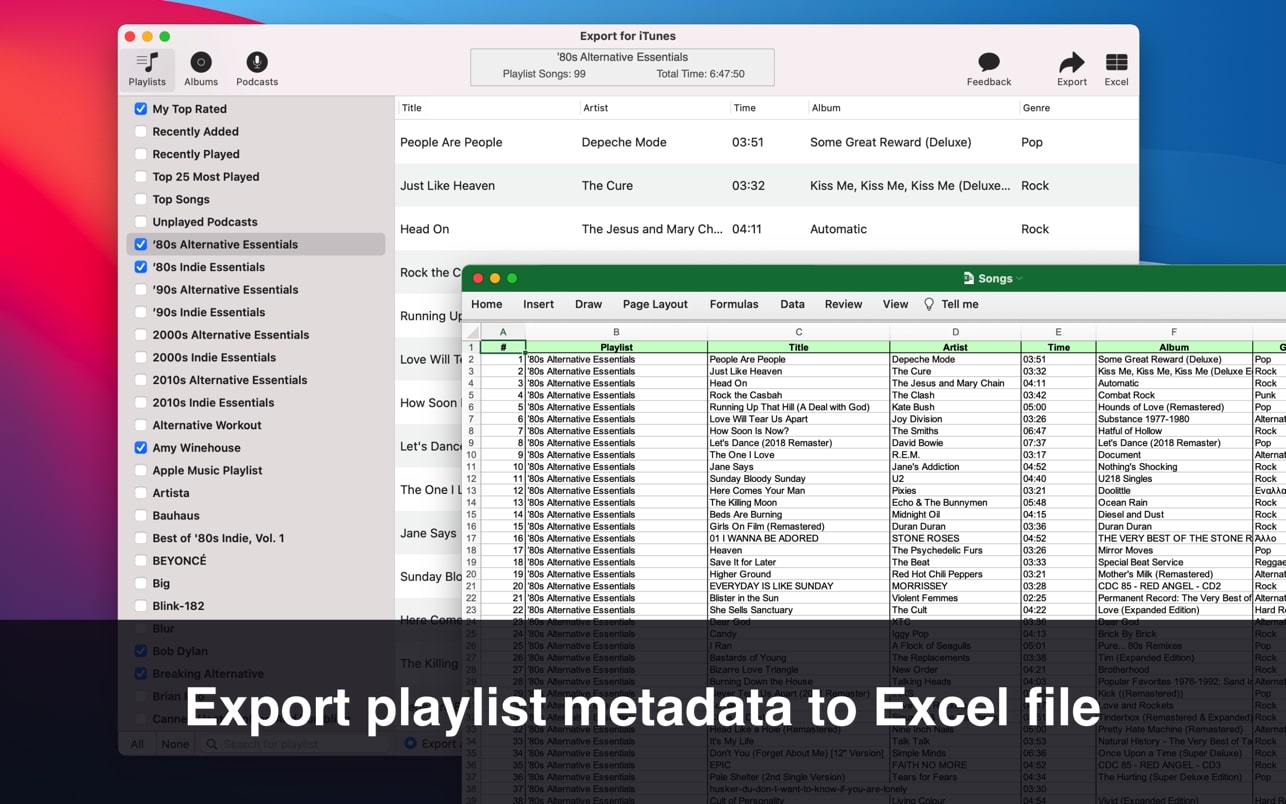Click the Excel spreadsheet icon

1116,63
